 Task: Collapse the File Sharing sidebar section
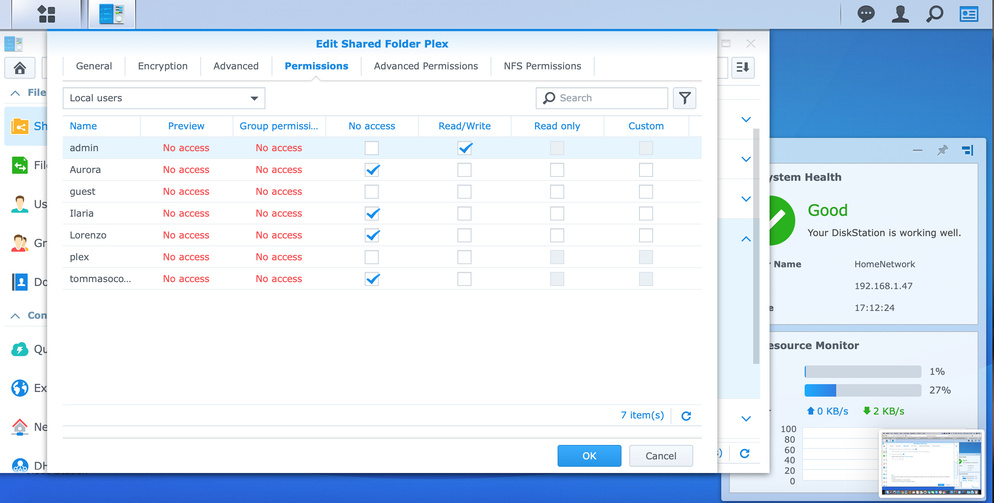click(x=15, y=93)
